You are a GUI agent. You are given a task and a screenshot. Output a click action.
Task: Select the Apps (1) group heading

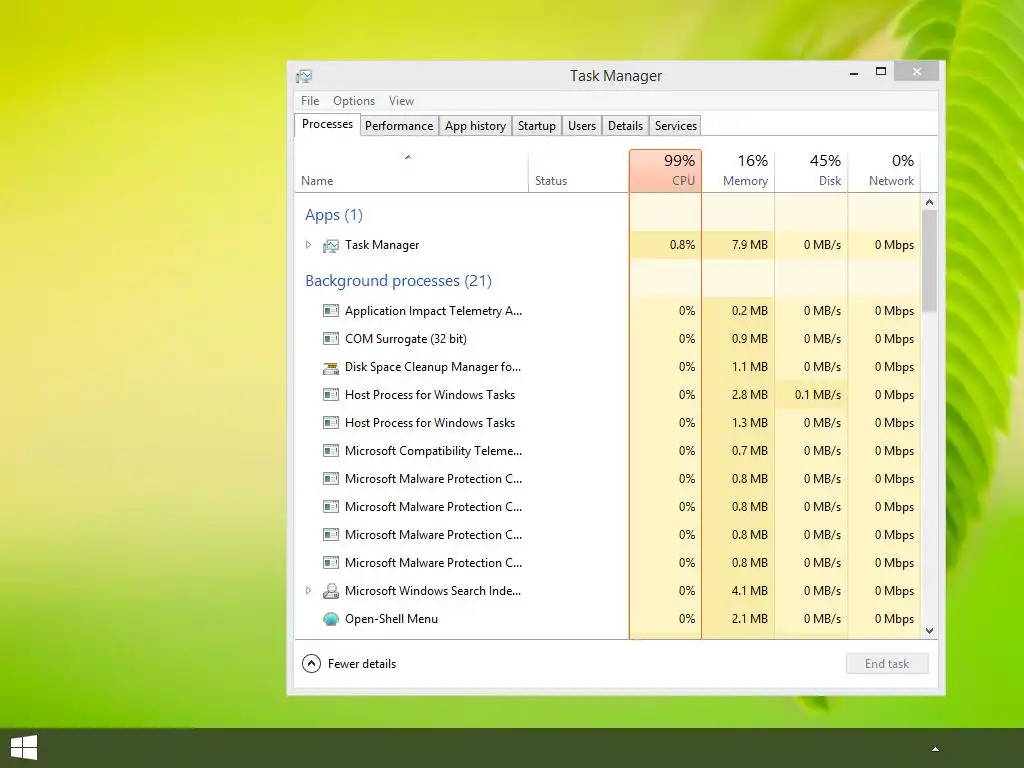[334, 215]
